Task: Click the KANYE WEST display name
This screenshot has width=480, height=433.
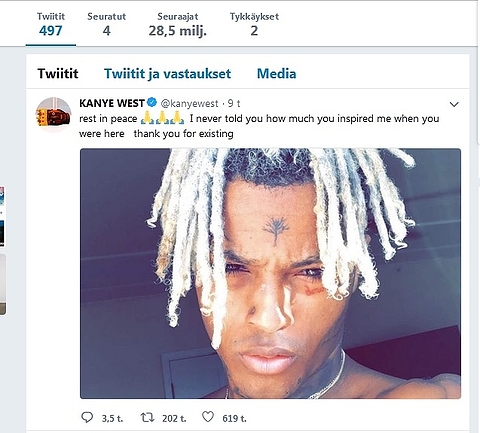Action: (112, 103)
